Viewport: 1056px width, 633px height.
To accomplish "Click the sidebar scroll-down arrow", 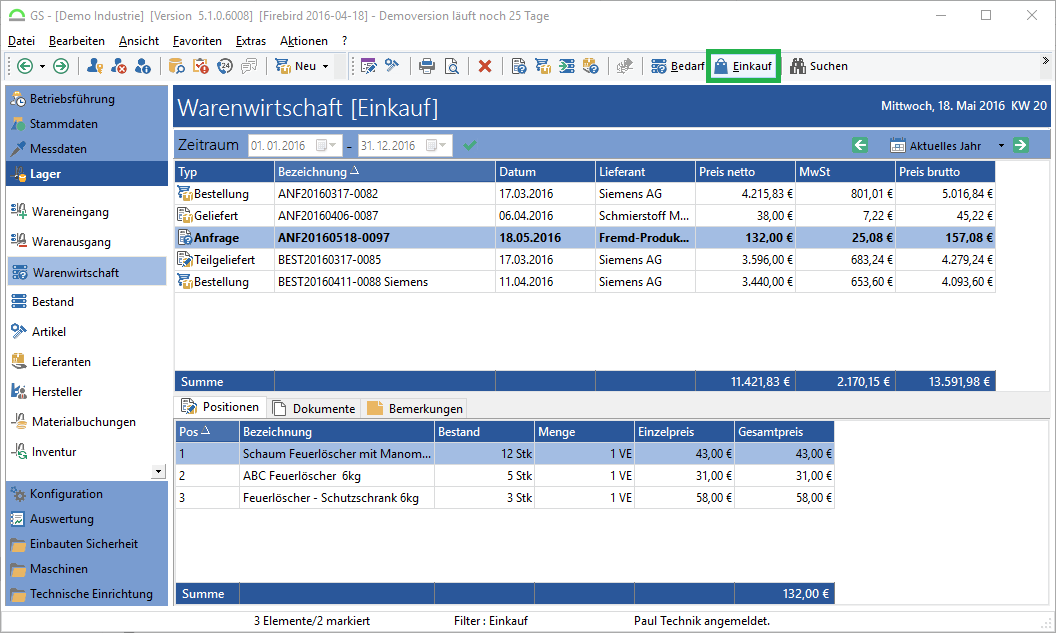I will click(158, 471).
